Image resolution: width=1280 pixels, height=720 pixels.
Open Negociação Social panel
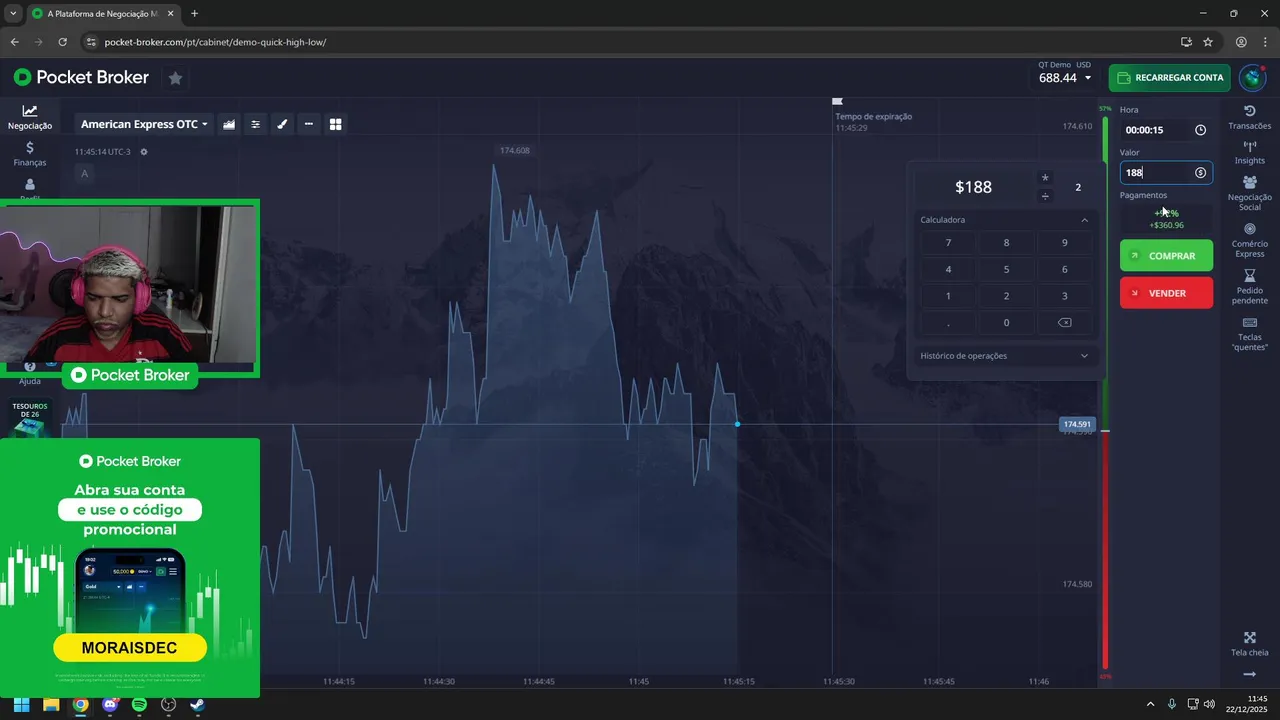pos(1250,193)
